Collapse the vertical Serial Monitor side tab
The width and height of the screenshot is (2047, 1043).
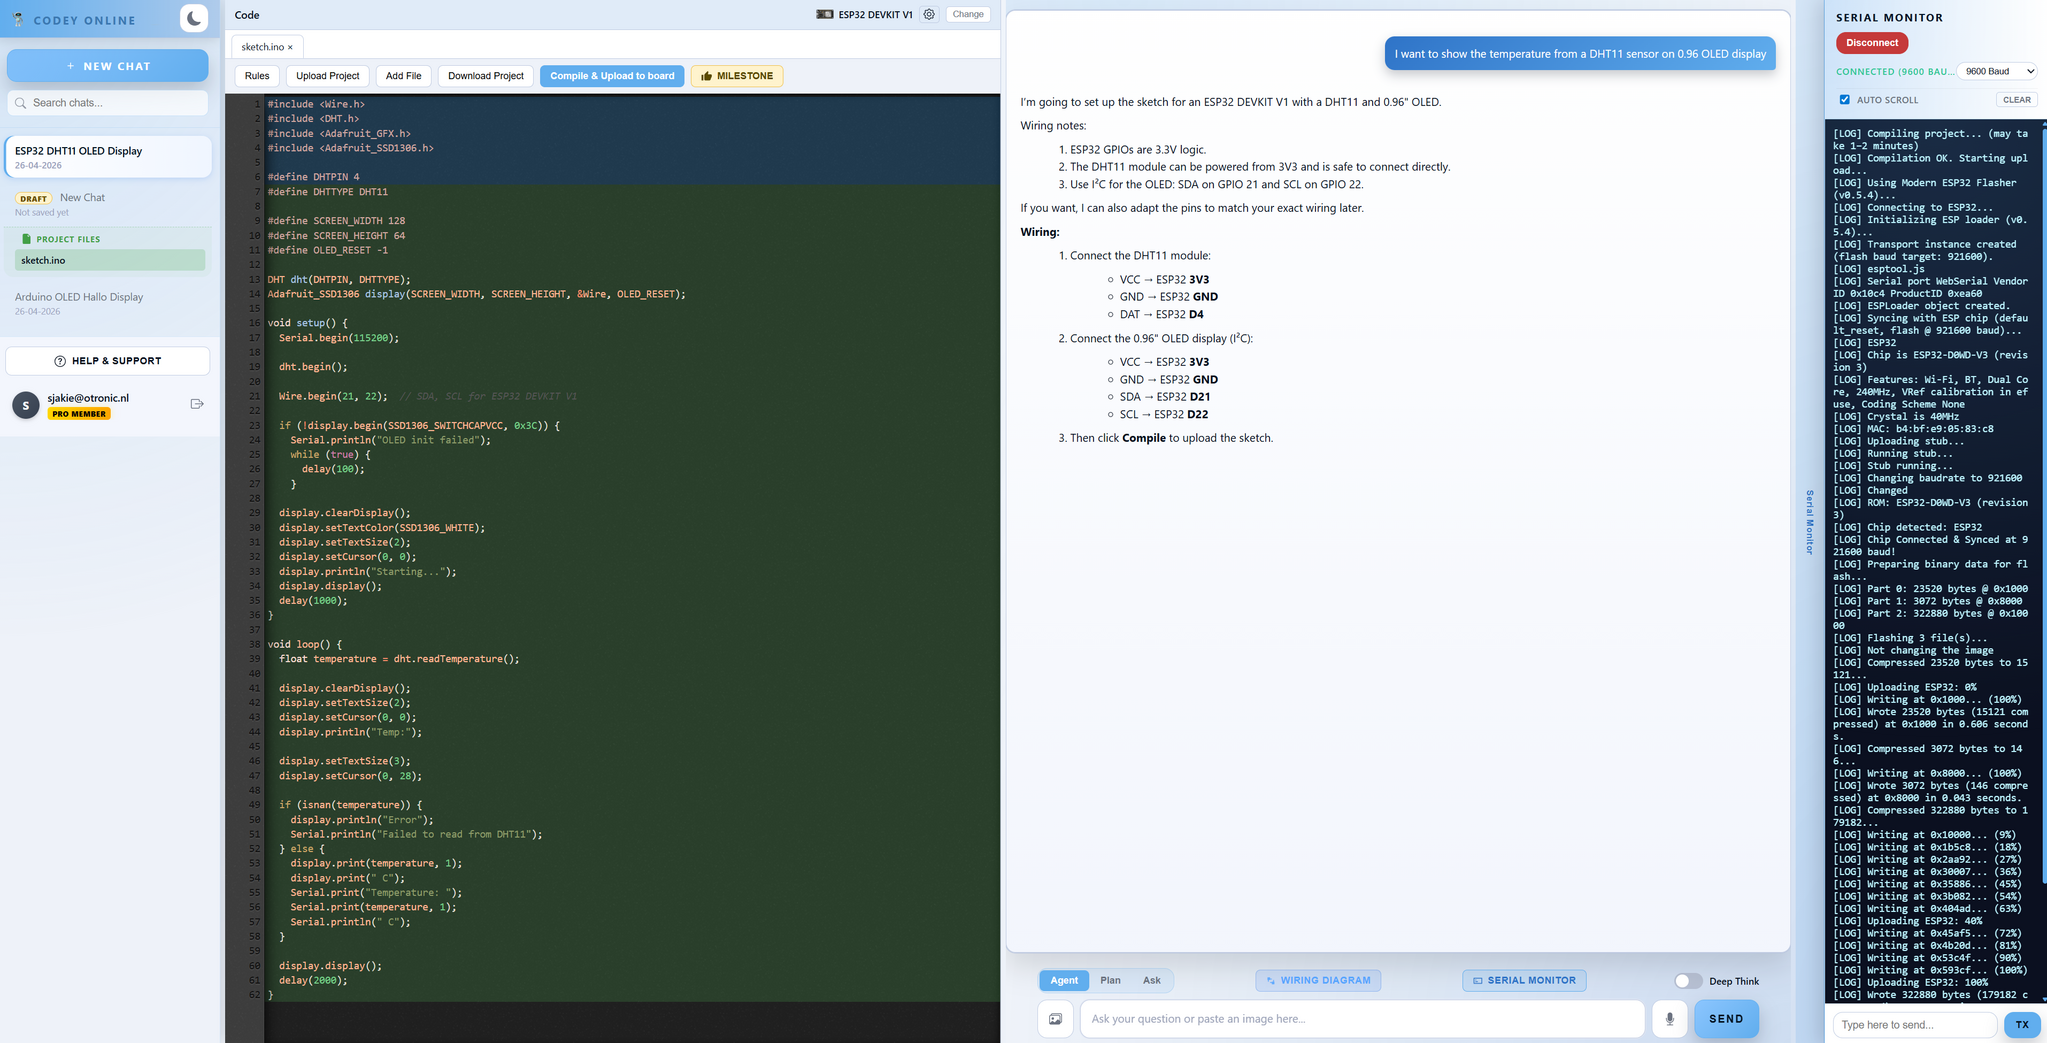1809,522
